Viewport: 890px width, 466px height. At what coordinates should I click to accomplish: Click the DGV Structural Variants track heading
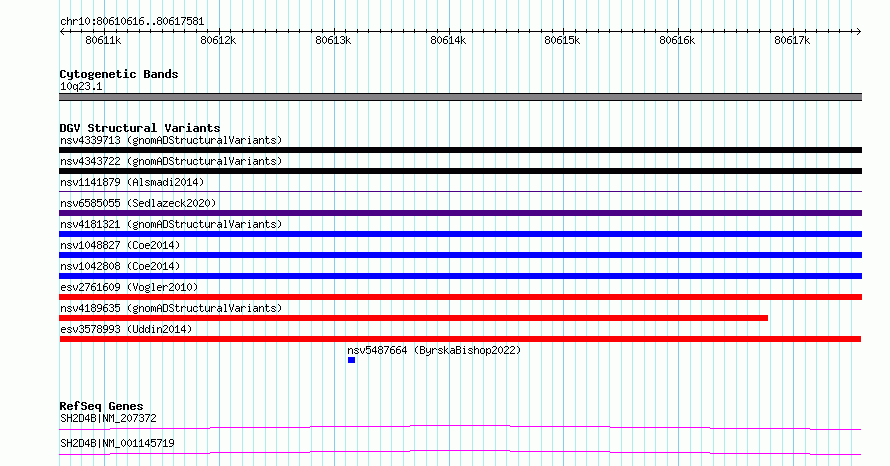click(140, 128)
